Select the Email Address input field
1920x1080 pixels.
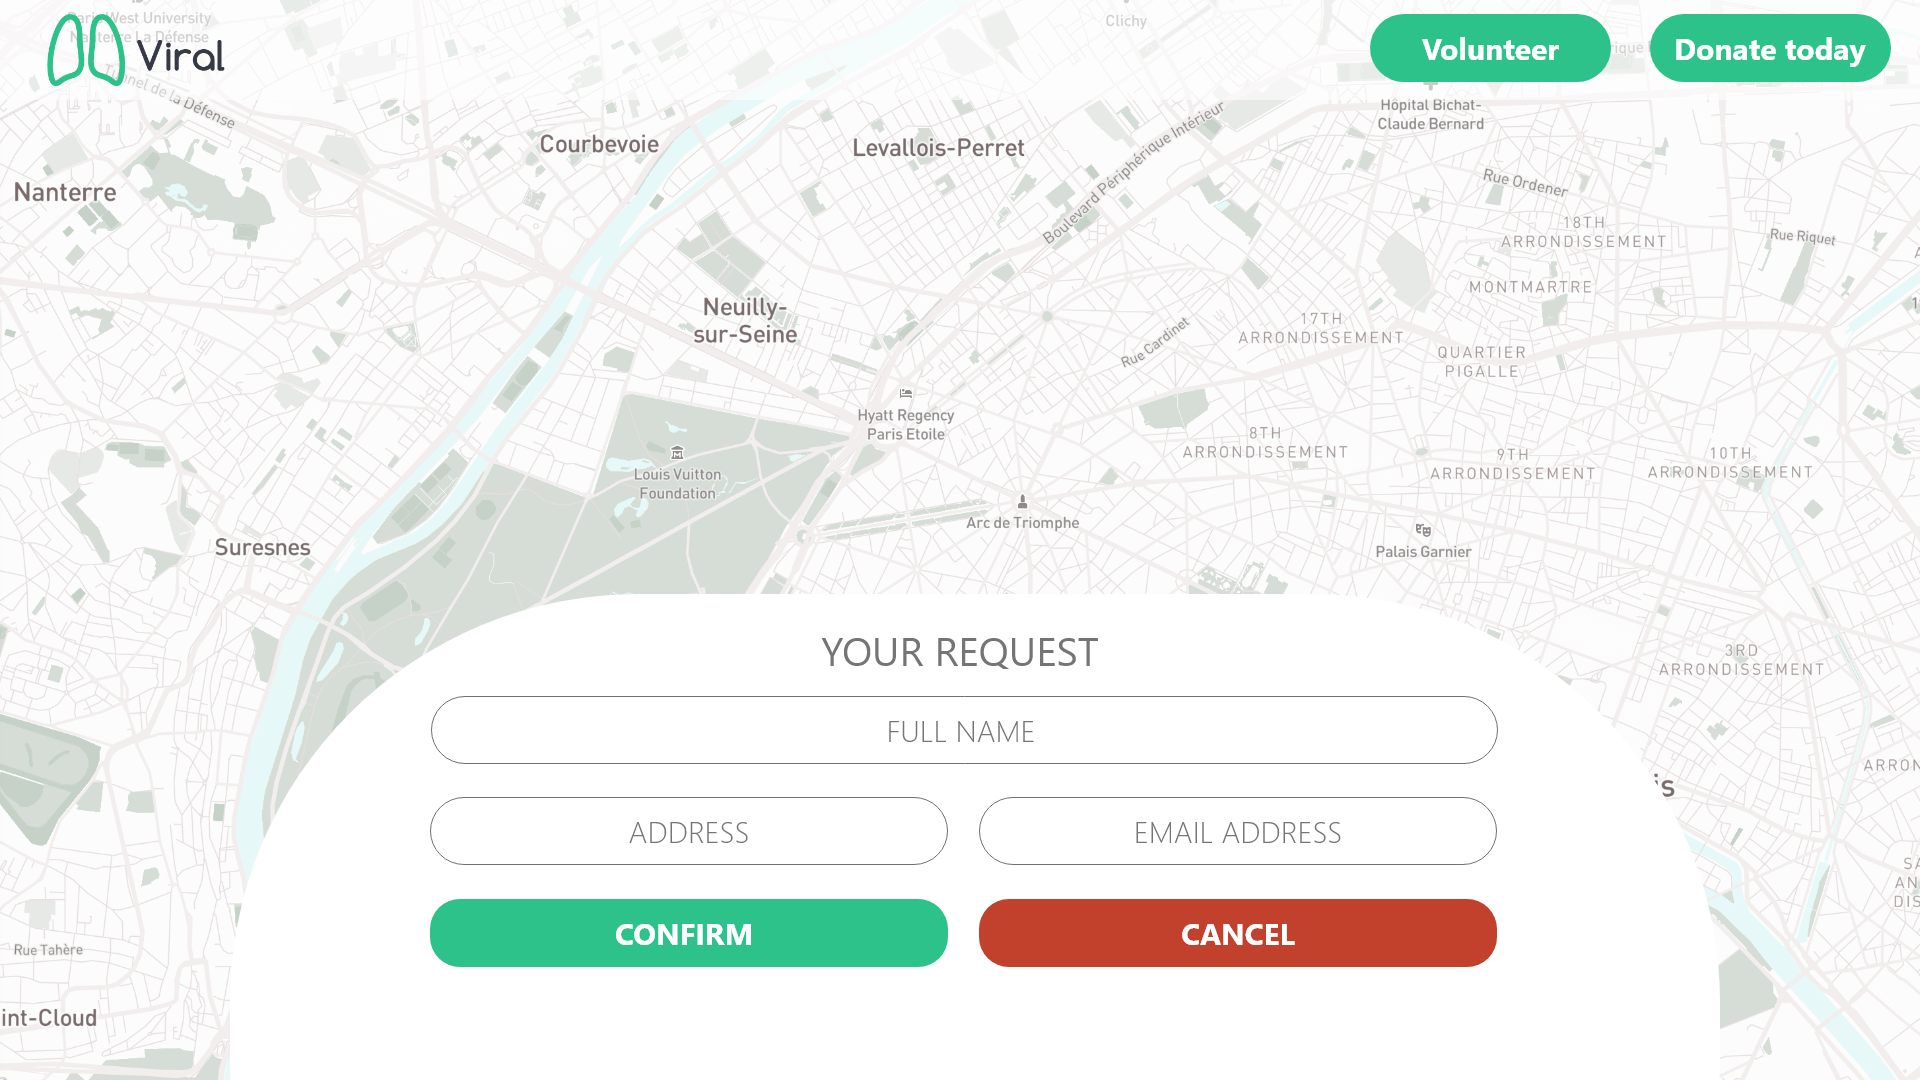tap(1238, 831)
